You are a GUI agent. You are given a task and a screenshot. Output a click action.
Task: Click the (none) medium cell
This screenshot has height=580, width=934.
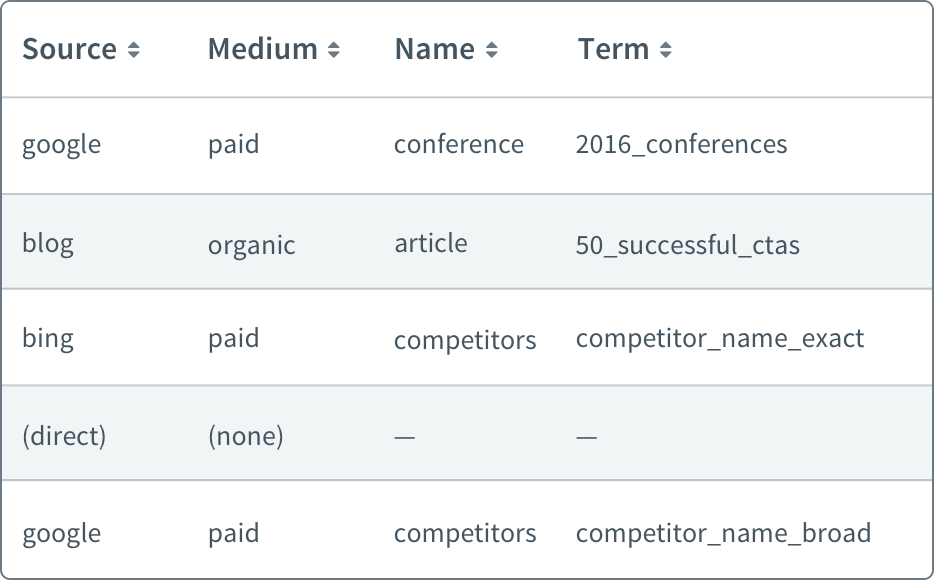point(245,436)
